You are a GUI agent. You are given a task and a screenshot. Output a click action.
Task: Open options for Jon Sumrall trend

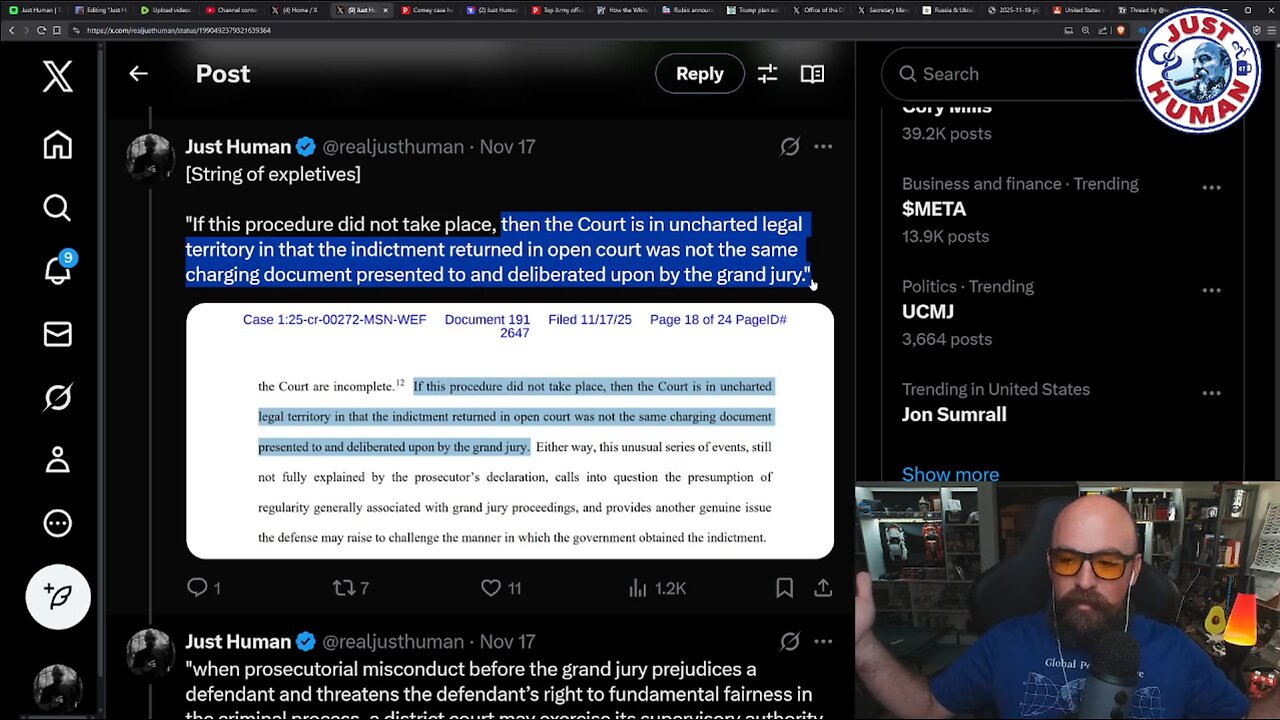pos(1212,393)
